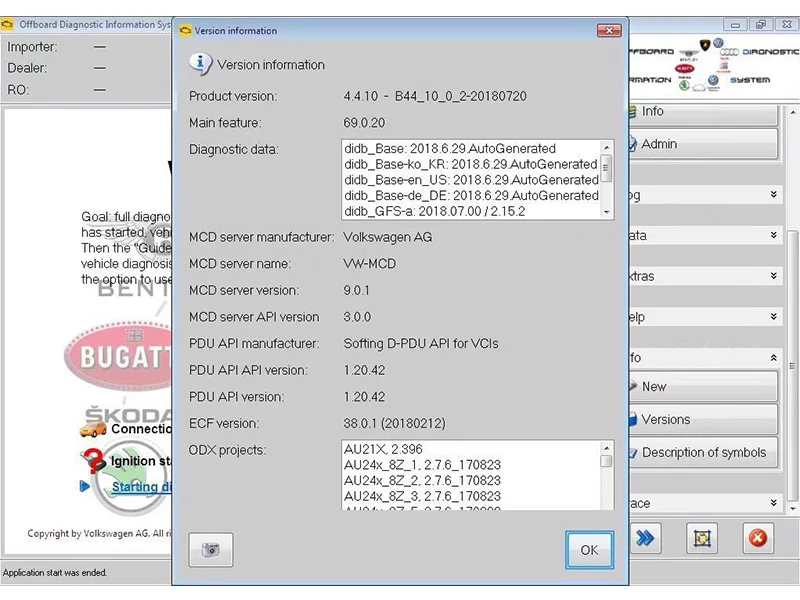The width and height of the screenshot is (800, 600).
Task: Click the info icon beside Version information heading
Action: click(199, 64)
